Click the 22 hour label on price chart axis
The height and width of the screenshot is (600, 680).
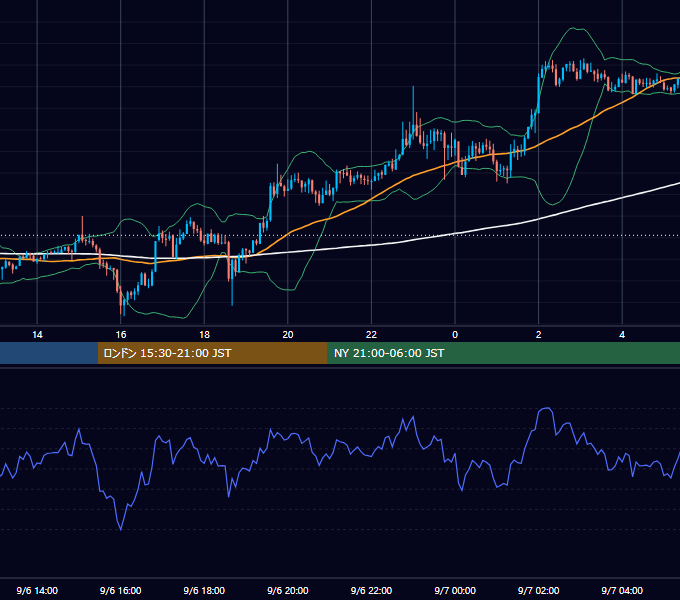tap(371, 335)
